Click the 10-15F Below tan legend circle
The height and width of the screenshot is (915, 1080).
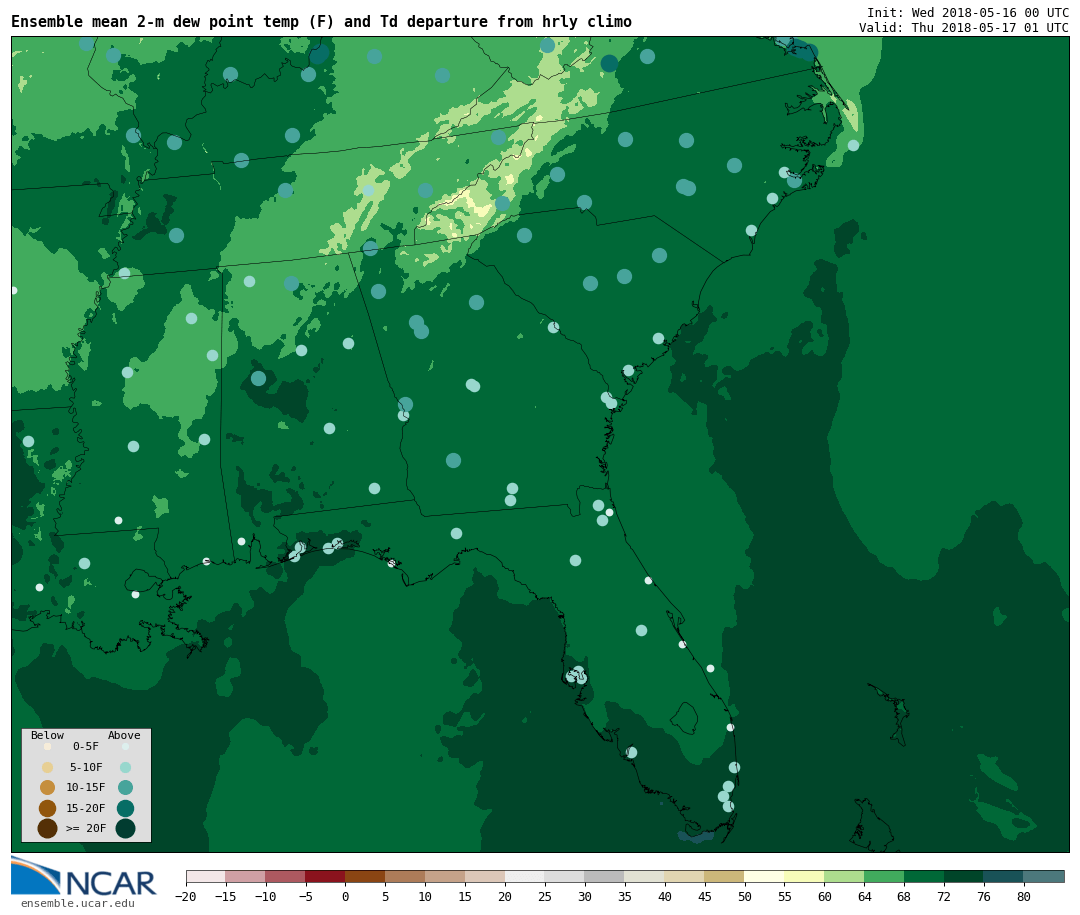pyautogui.click(x=47, y=787)
